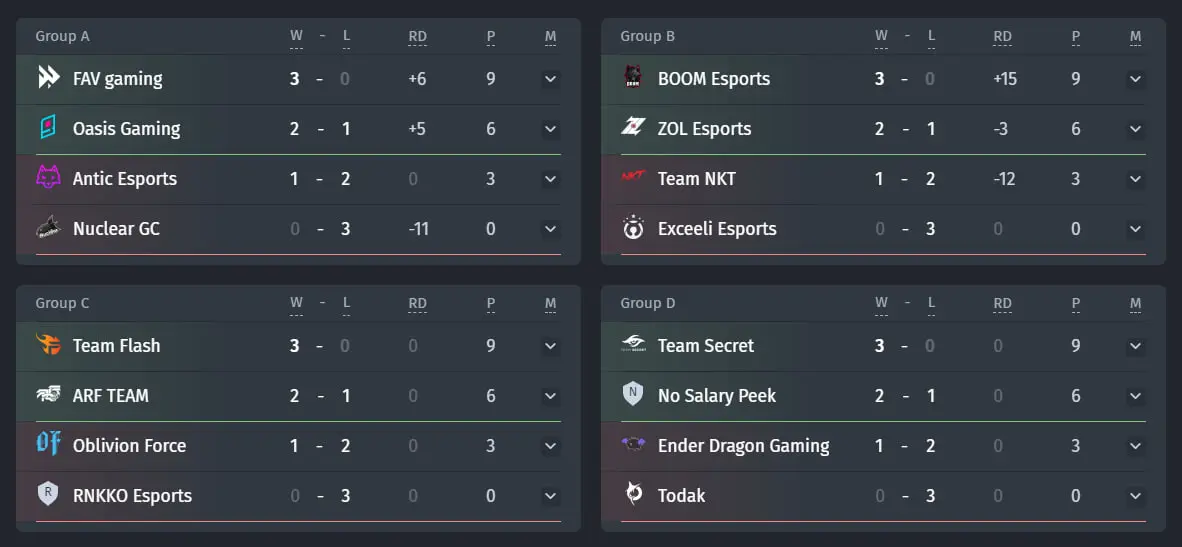Click the ZOL Esports team logo
This screenshot has width=1182, height=547.
pos(633,127)
